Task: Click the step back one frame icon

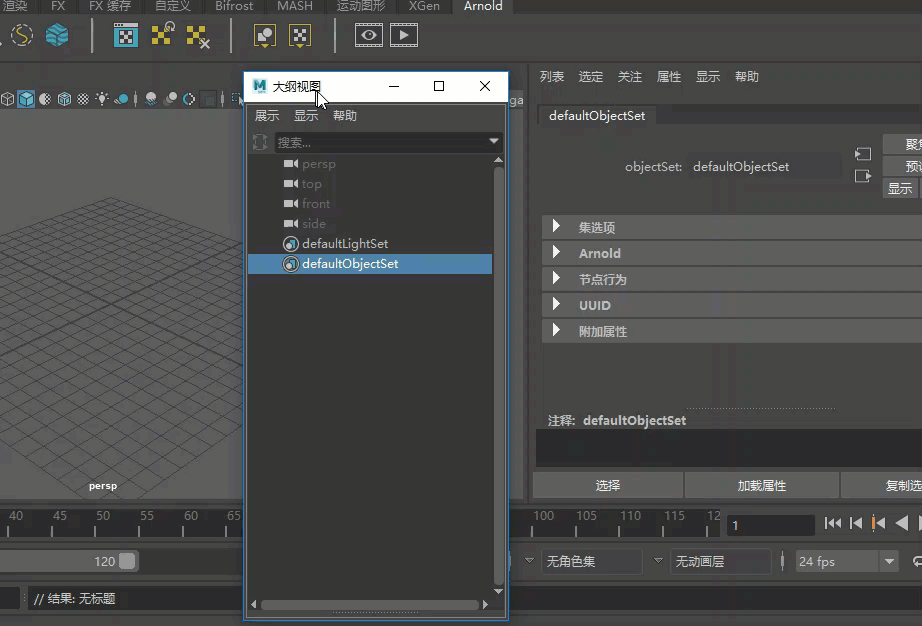Action: tap(856, 523)
